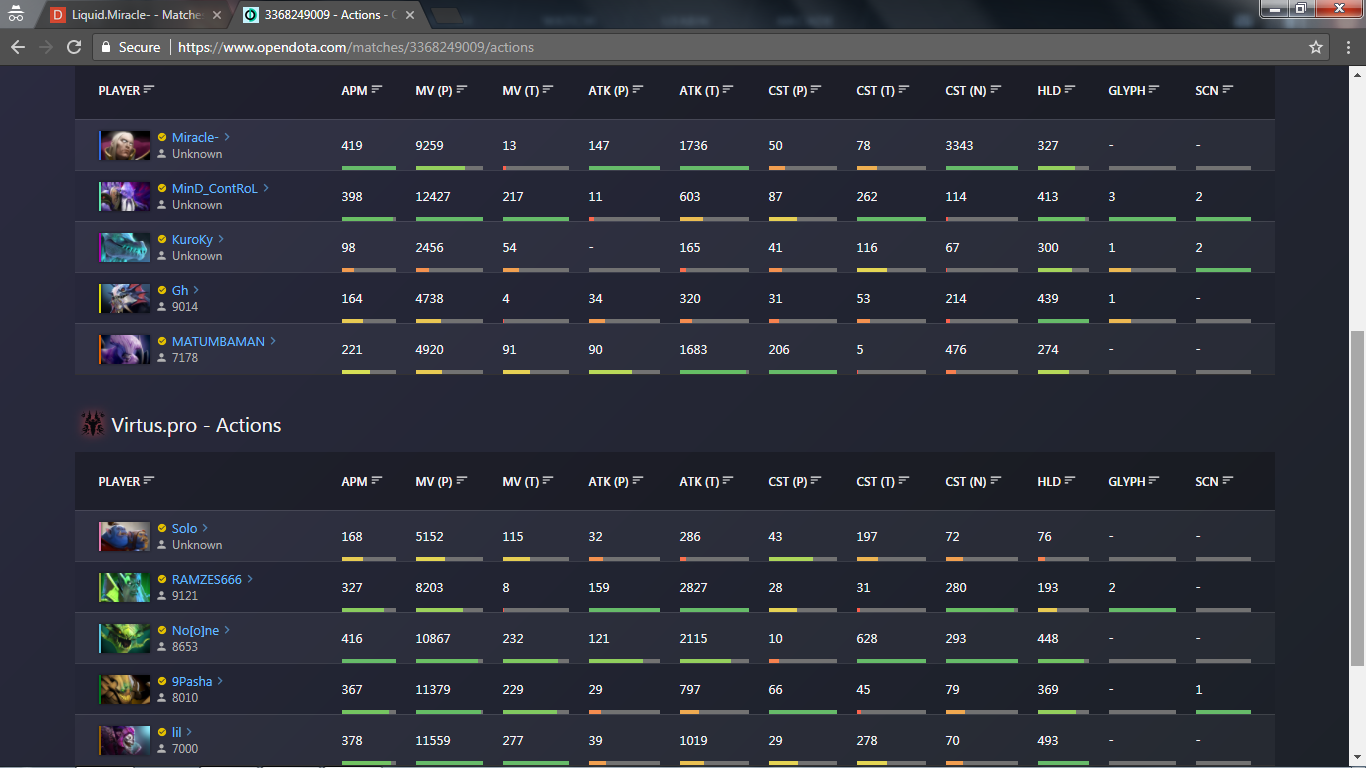Click verified badge next to Miracle-
Image resolution: width=1372 pixels, height=774 pixels.
coord(162,137)
